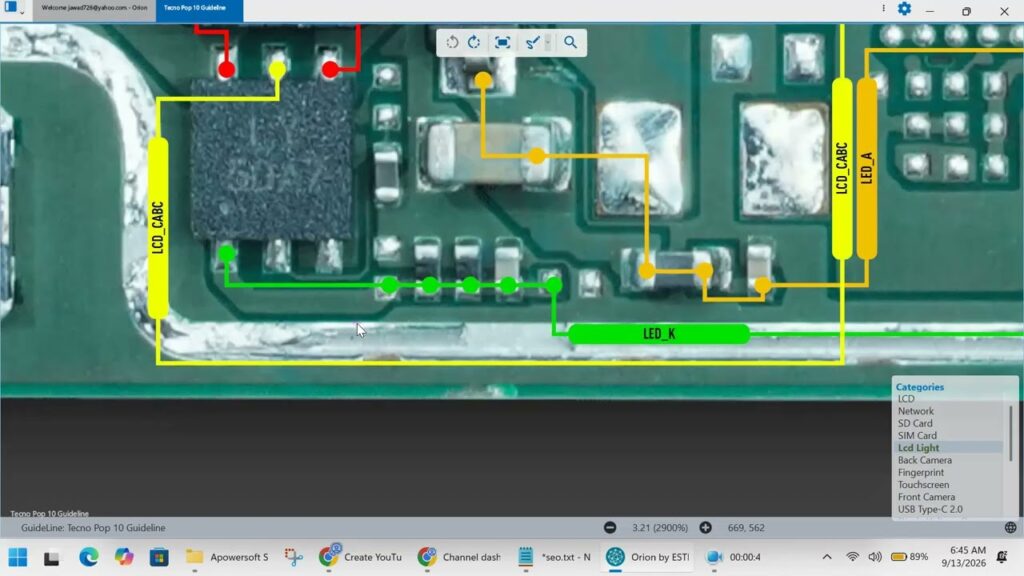Click the coordinates readout 669, 562
The width and height of the screenshot is (1024, 576).
pos(746,528)
